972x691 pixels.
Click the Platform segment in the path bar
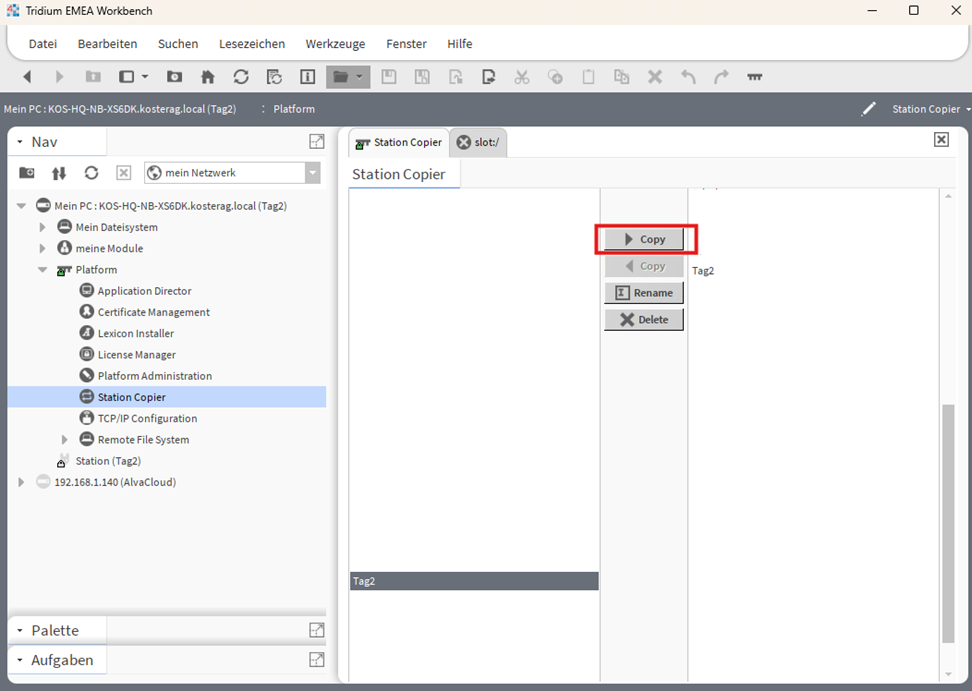(294, 109)
